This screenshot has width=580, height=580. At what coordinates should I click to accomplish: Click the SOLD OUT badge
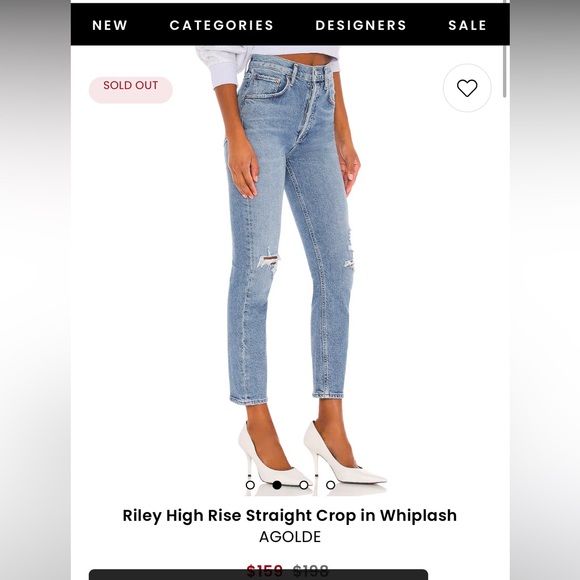(131, 90)
